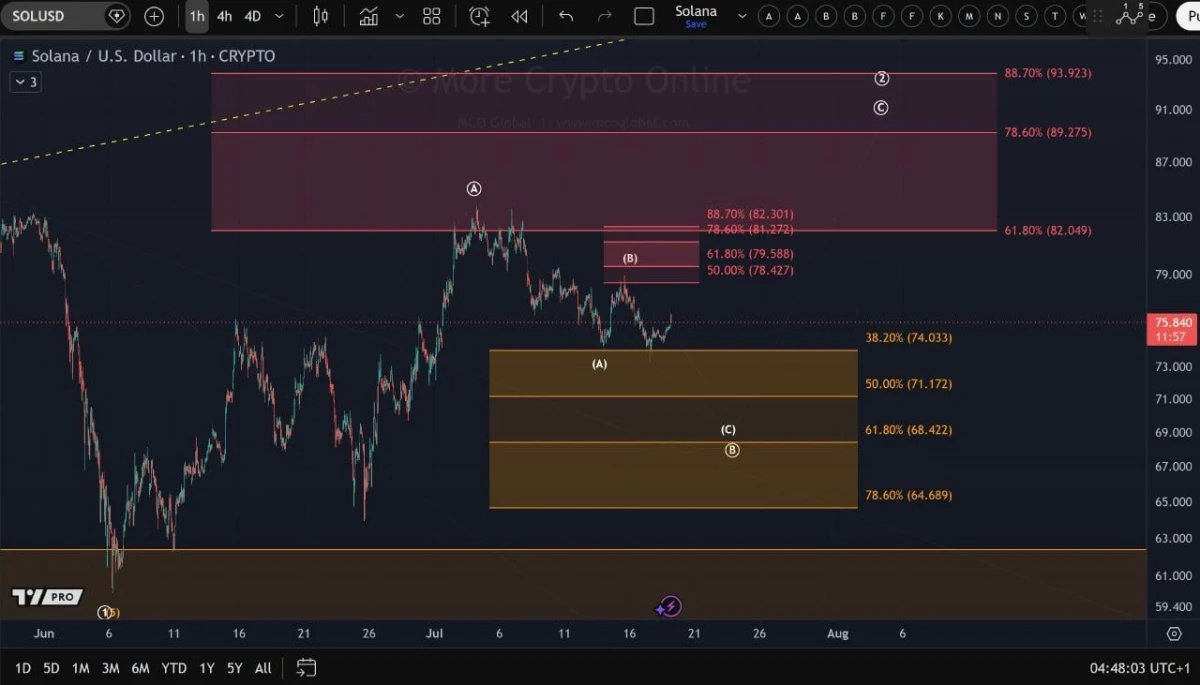Select the M circle label tool
The image size is (1200, 685).
969,16
